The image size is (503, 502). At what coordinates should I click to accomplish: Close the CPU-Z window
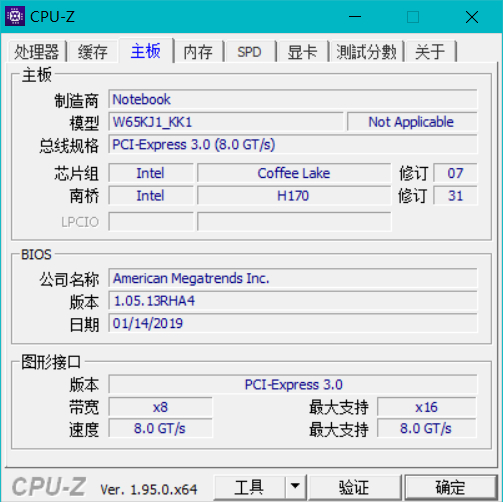coord(472,16)
